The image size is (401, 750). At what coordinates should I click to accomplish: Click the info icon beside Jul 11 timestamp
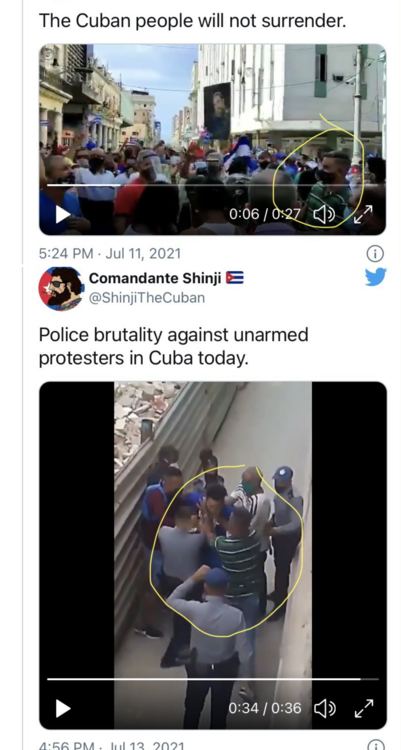click(375, 253)
